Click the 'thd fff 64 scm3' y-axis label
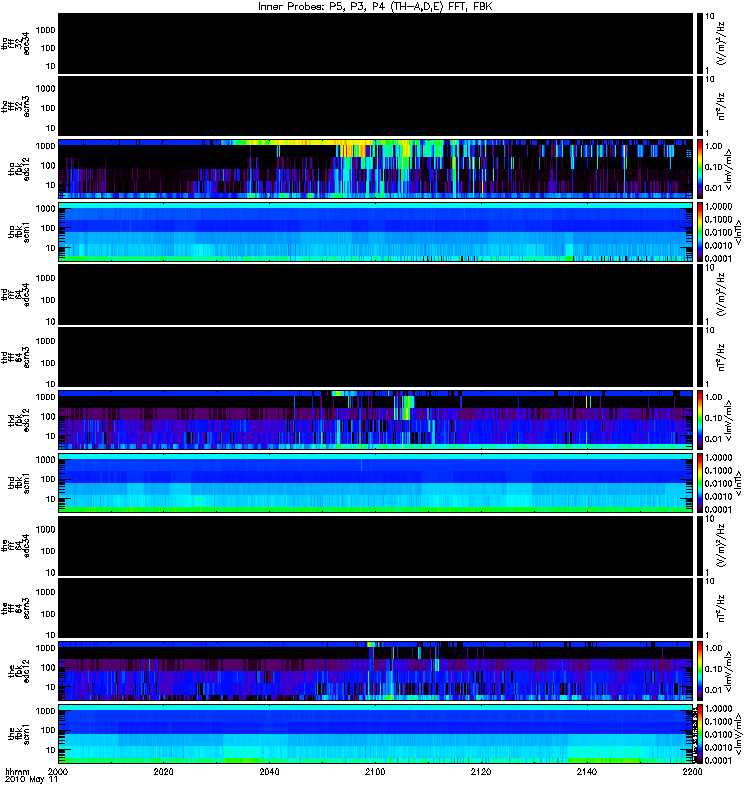The image size is (750, 800). click(x=15, y=357)
